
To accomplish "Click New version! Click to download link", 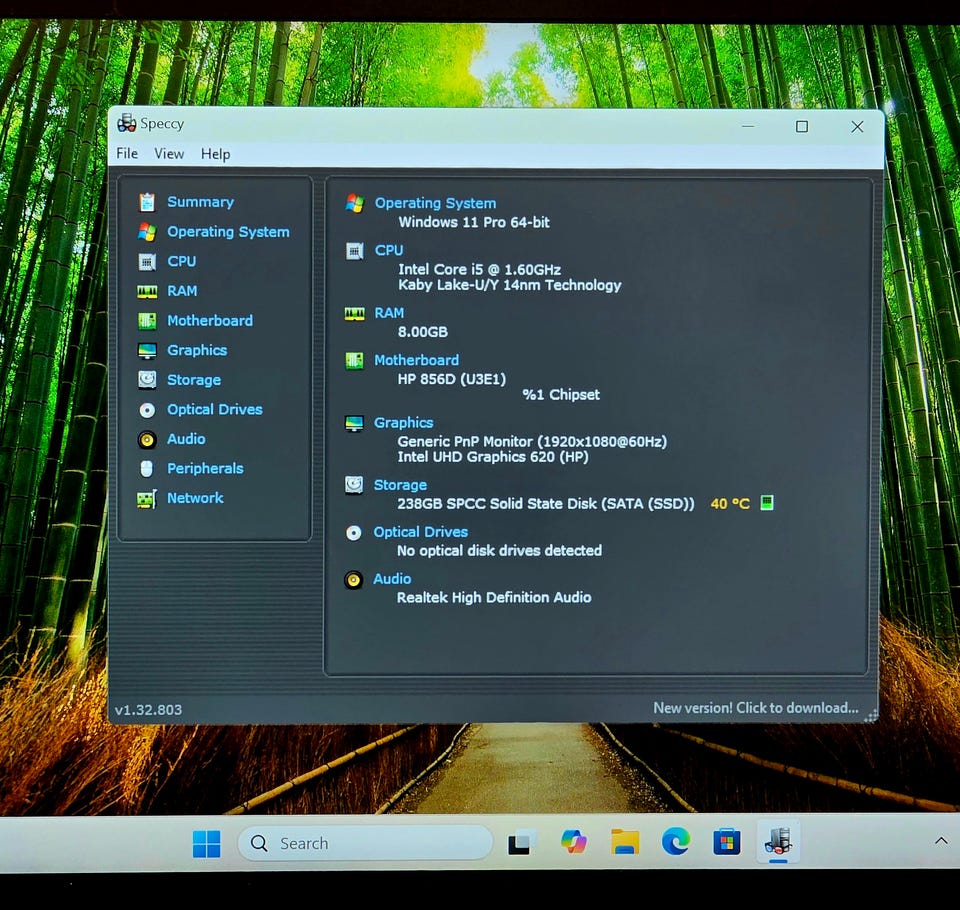I will click(x=756, y=708).
